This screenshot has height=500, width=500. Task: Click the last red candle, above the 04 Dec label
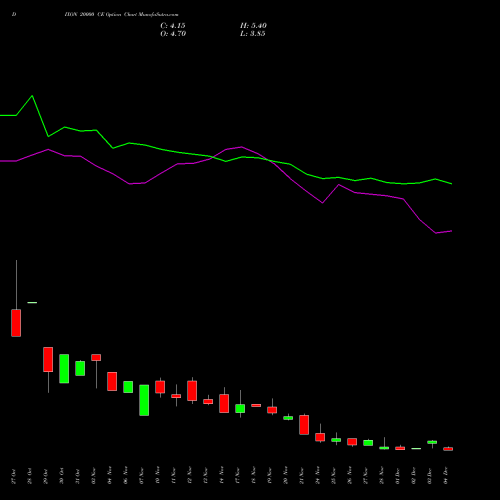pyautogui.click(x=448, y=449)
